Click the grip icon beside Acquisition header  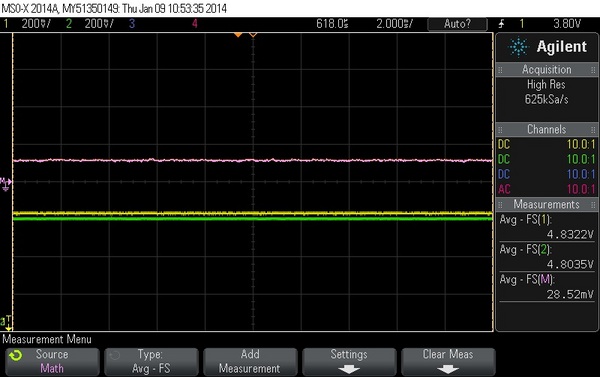(x=500, y=70)
